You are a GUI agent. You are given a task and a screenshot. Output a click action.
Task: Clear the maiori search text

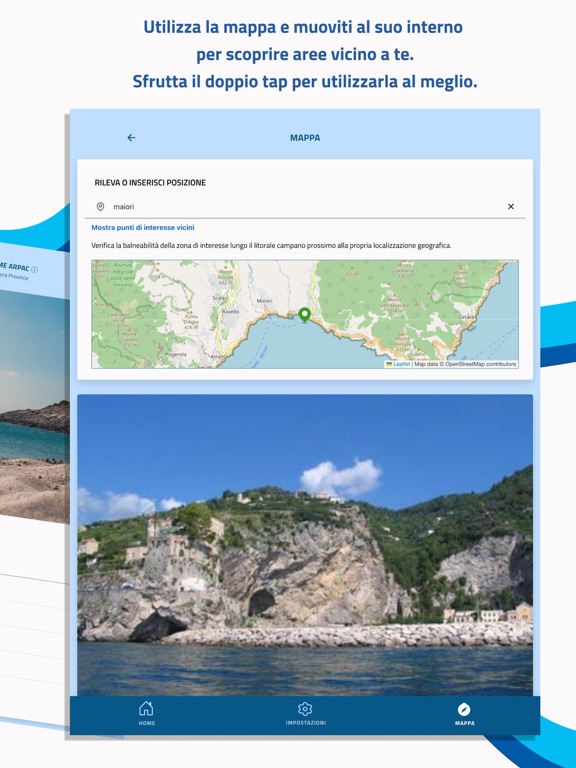(x=511, y=207)
